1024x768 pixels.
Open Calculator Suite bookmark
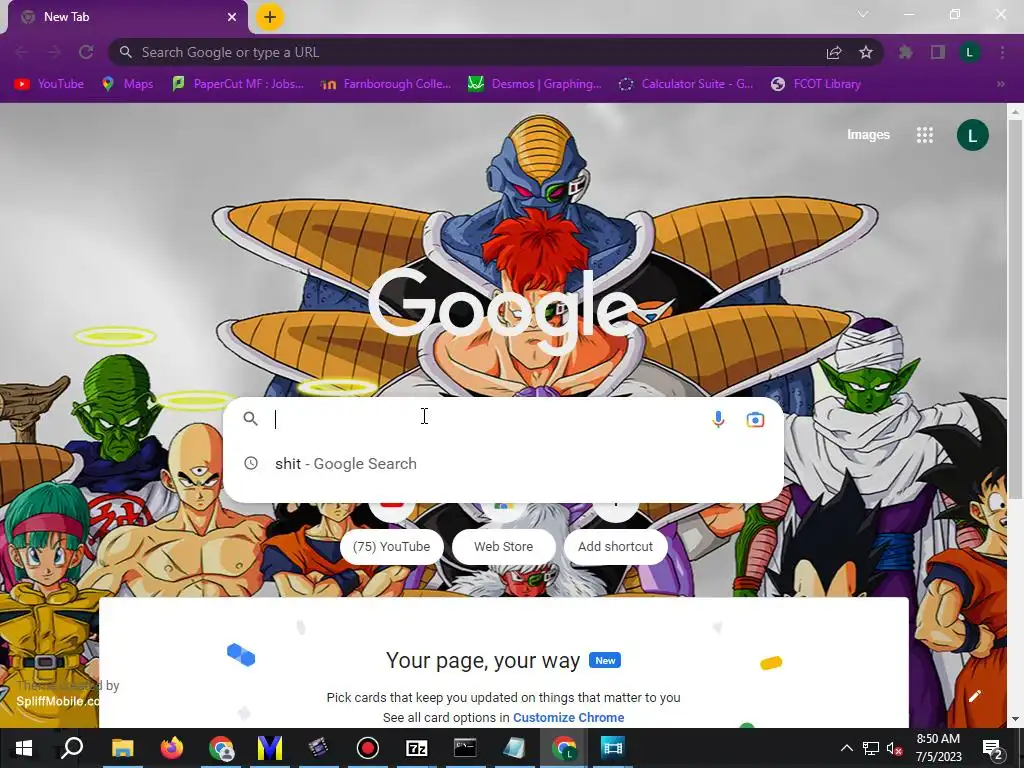pos(686,84)
